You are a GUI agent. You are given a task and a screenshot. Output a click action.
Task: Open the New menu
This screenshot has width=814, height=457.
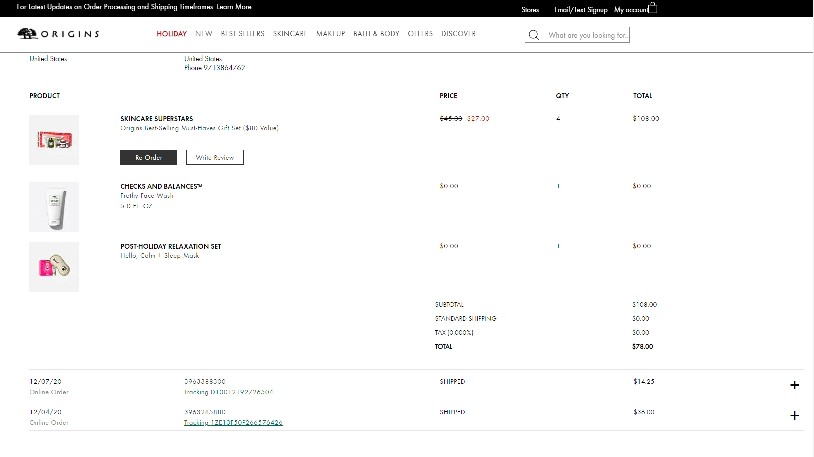coord(204,34)
